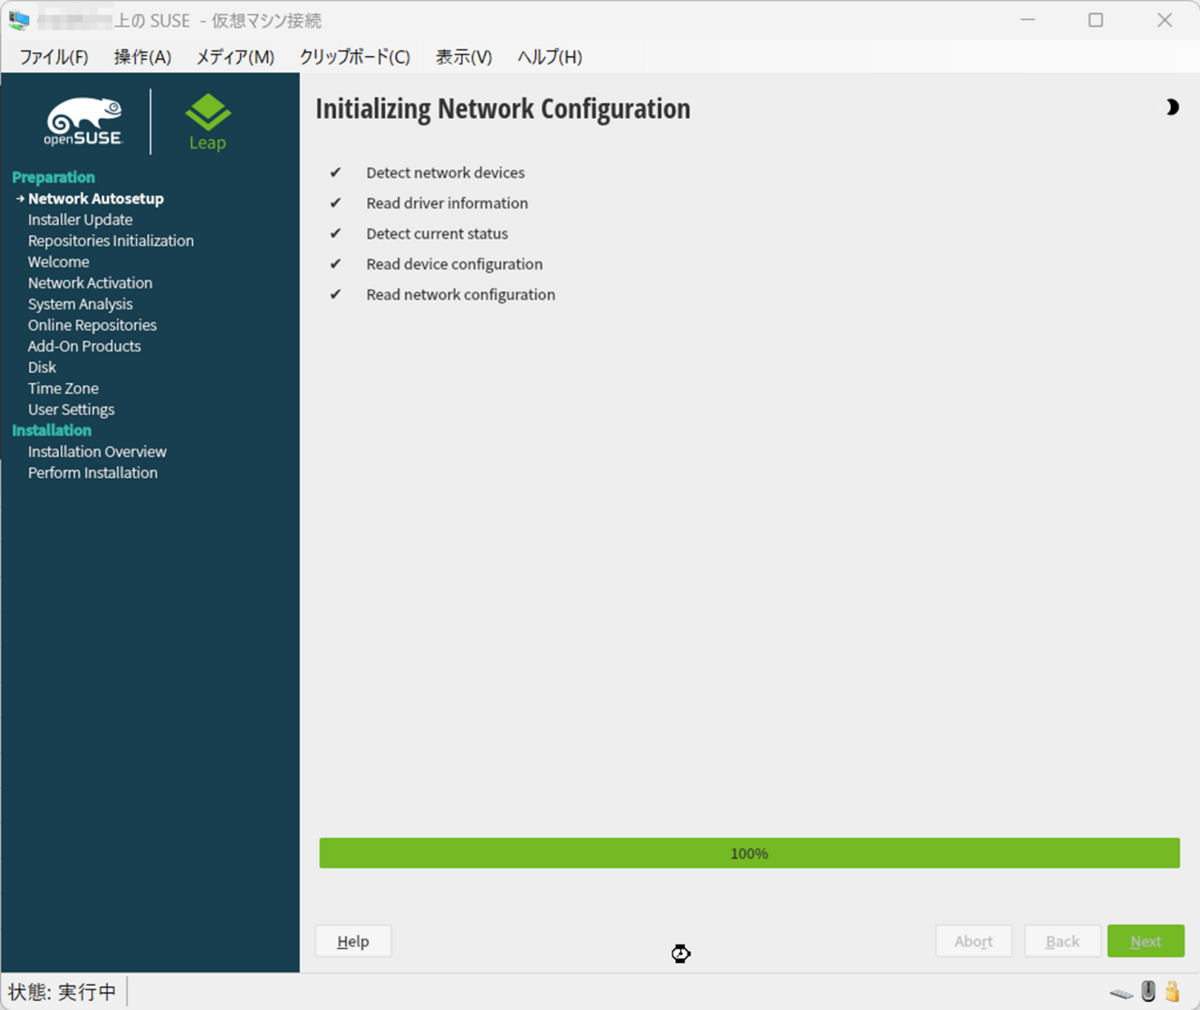Select Installer Update in sidebar

[80, 219]
